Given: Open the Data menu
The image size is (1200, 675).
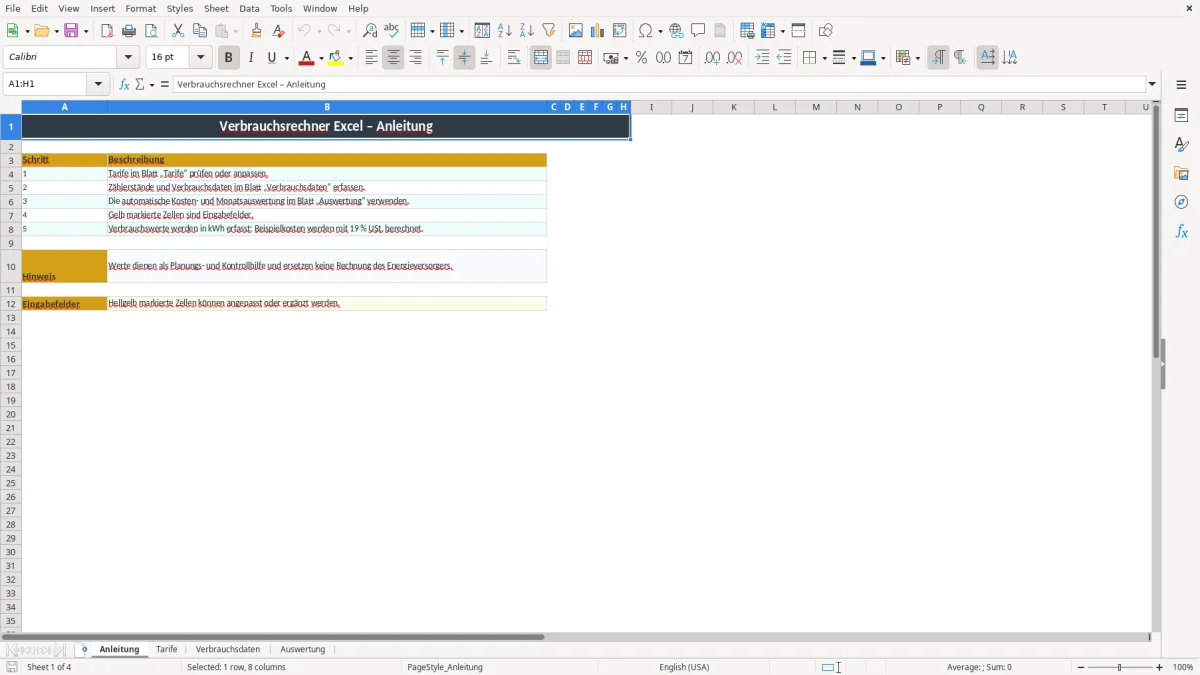Looking at the screenshot, I should [x=249, y=8].
